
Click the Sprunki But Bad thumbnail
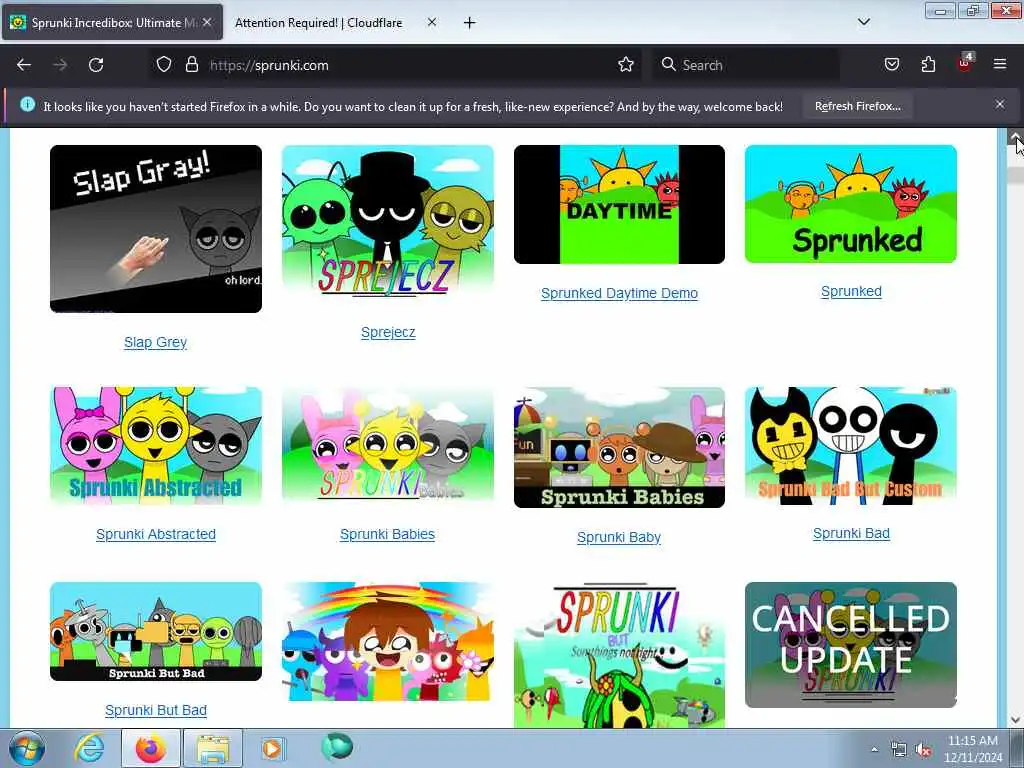point(155,632)
